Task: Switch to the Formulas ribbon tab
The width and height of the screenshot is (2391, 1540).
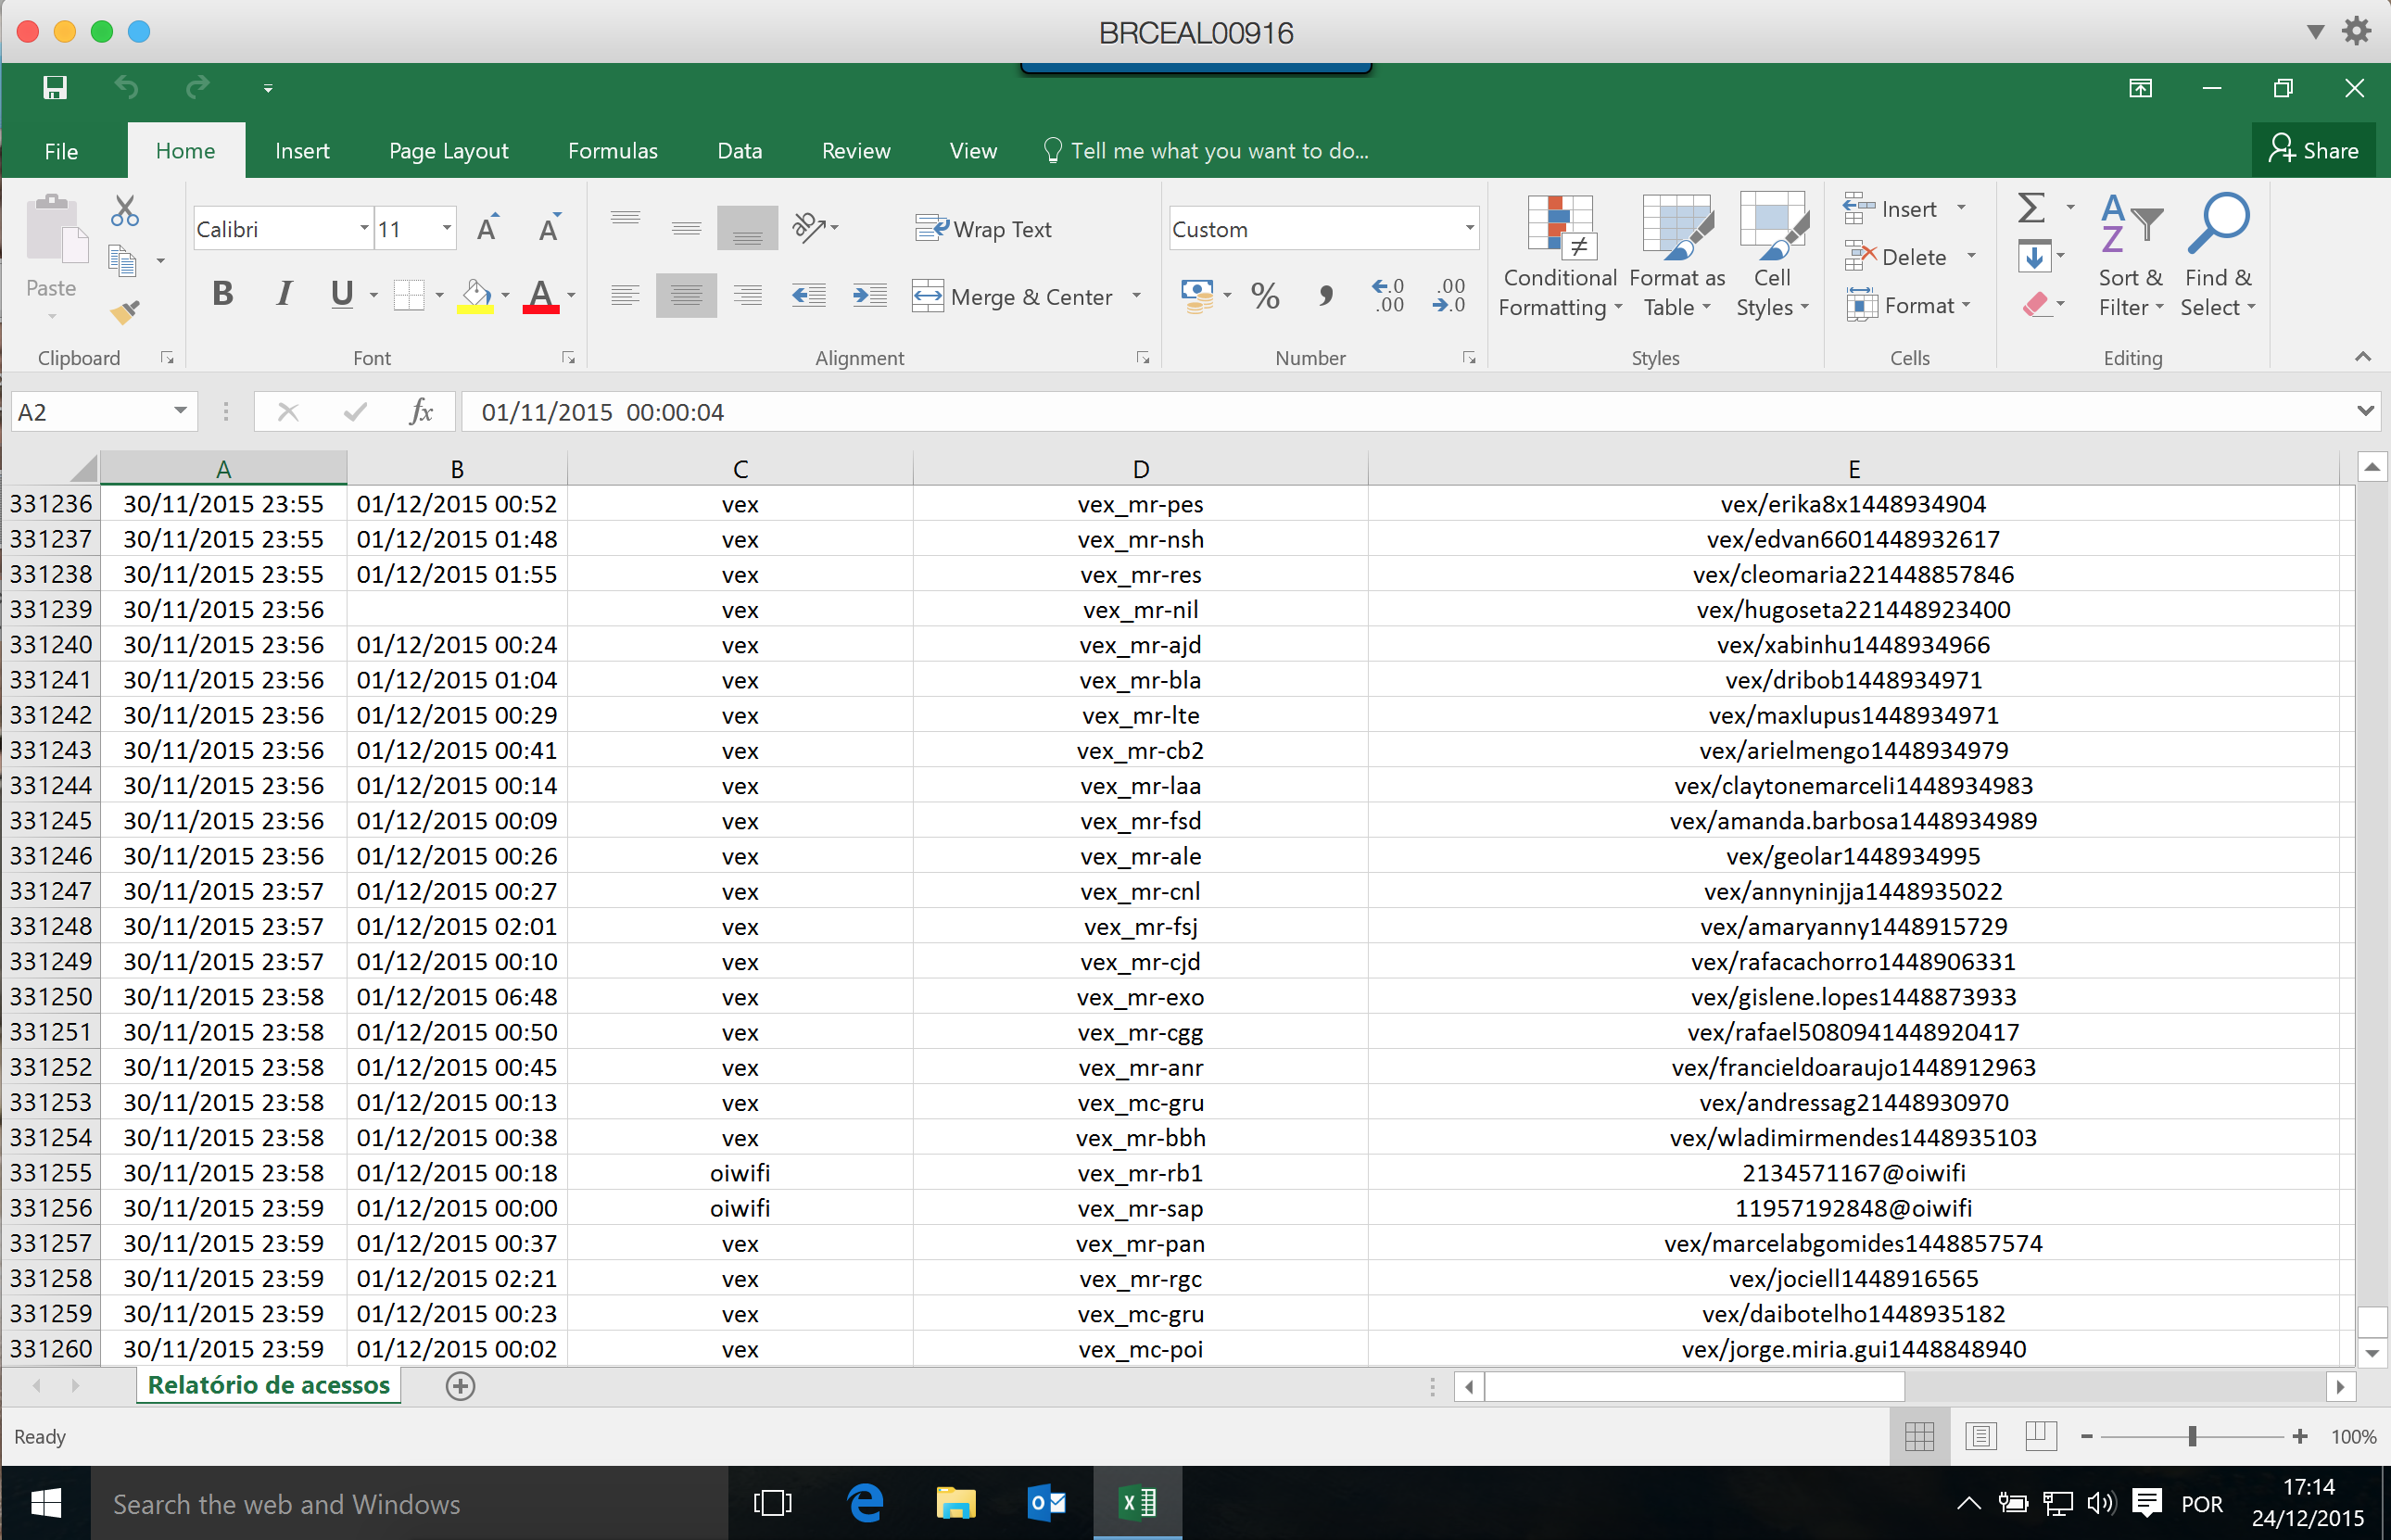Action: click(612, 151)
